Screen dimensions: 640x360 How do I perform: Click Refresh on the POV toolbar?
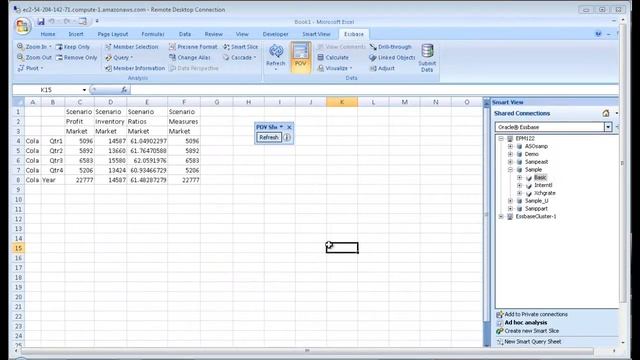tap(269, 138)
